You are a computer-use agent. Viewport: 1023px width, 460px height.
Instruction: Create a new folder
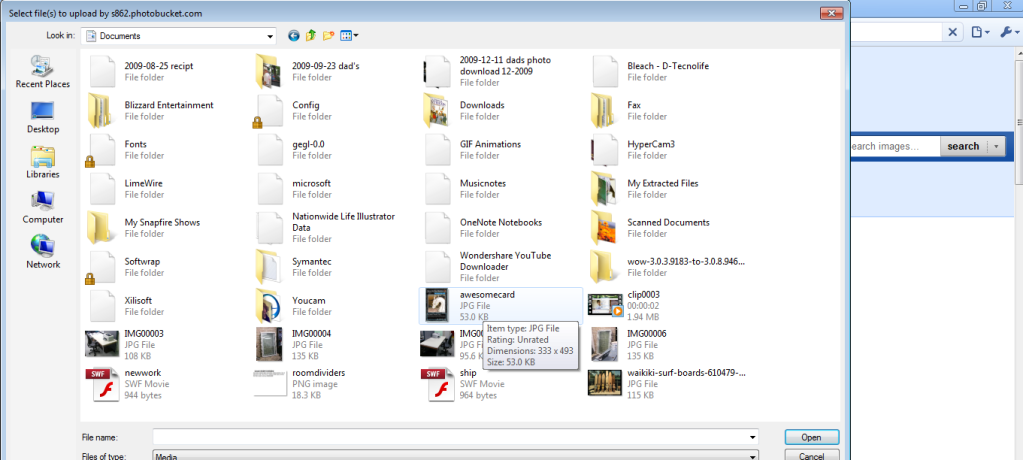[x=328, y=36]
